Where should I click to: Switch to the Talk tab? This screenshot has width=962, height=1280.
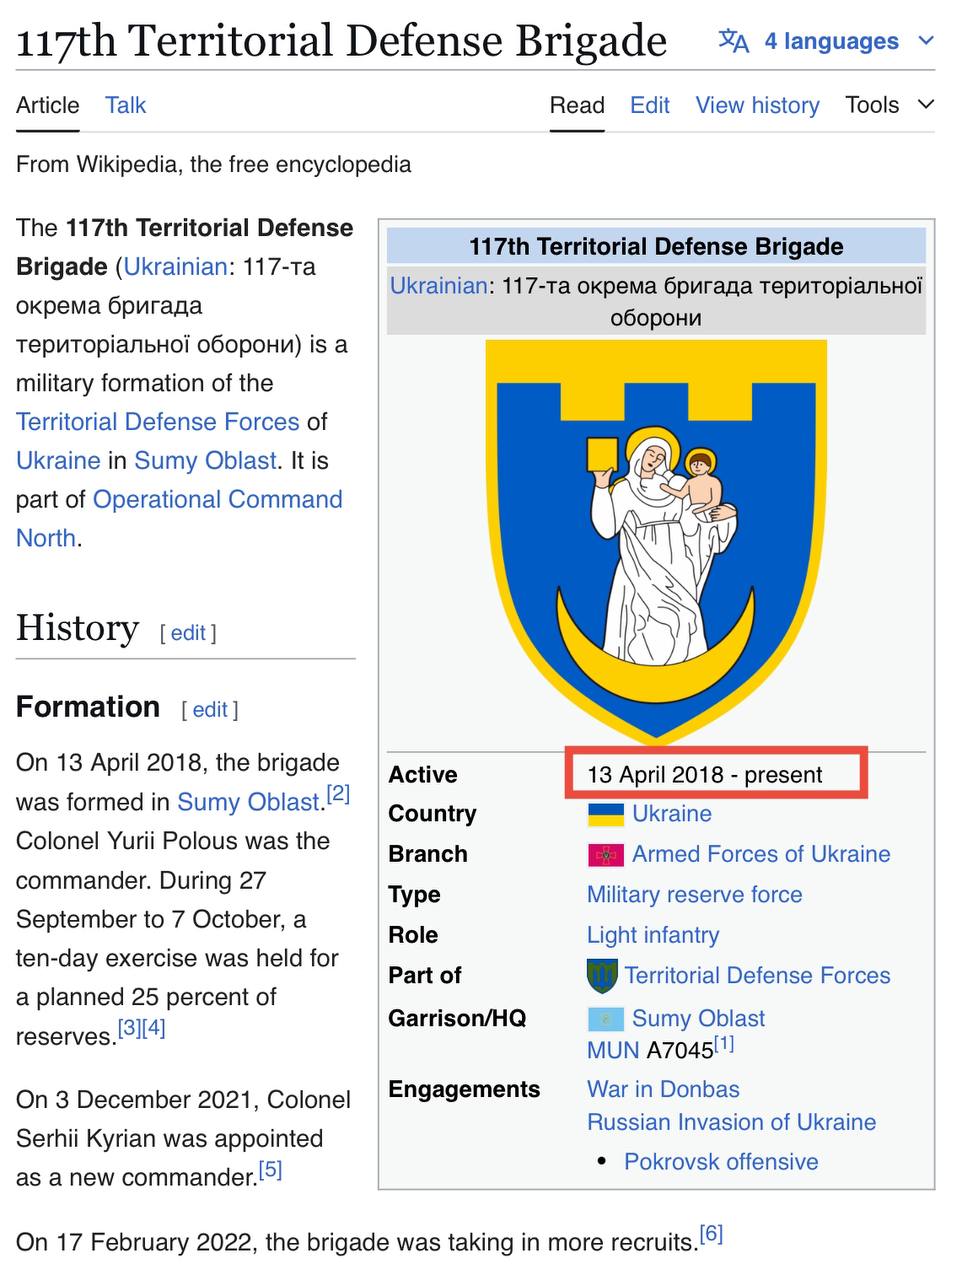126,105
